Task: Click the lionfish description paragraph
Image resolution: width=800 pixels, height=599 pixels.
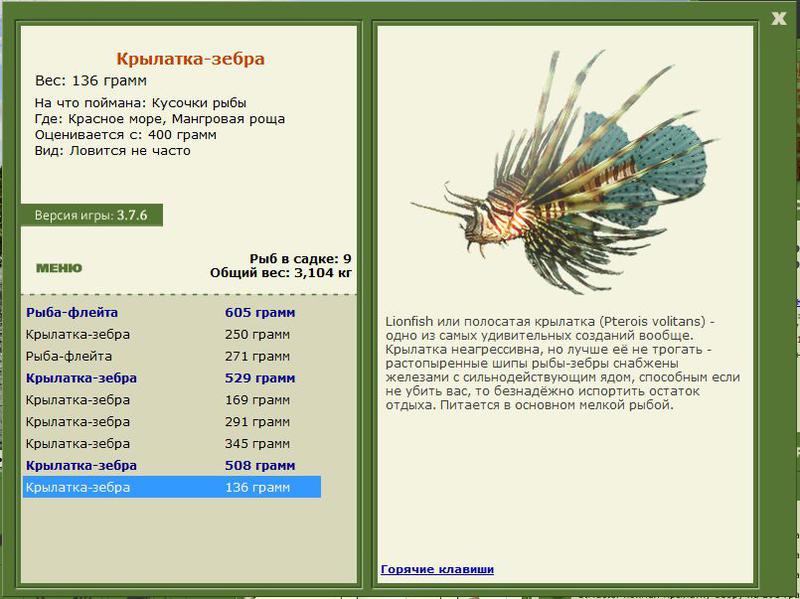Action: 563,363
